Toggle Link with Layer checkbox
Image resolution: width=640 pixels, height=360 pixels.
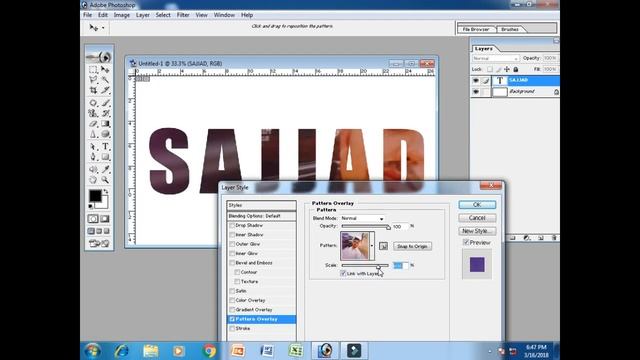coord(343,273)
